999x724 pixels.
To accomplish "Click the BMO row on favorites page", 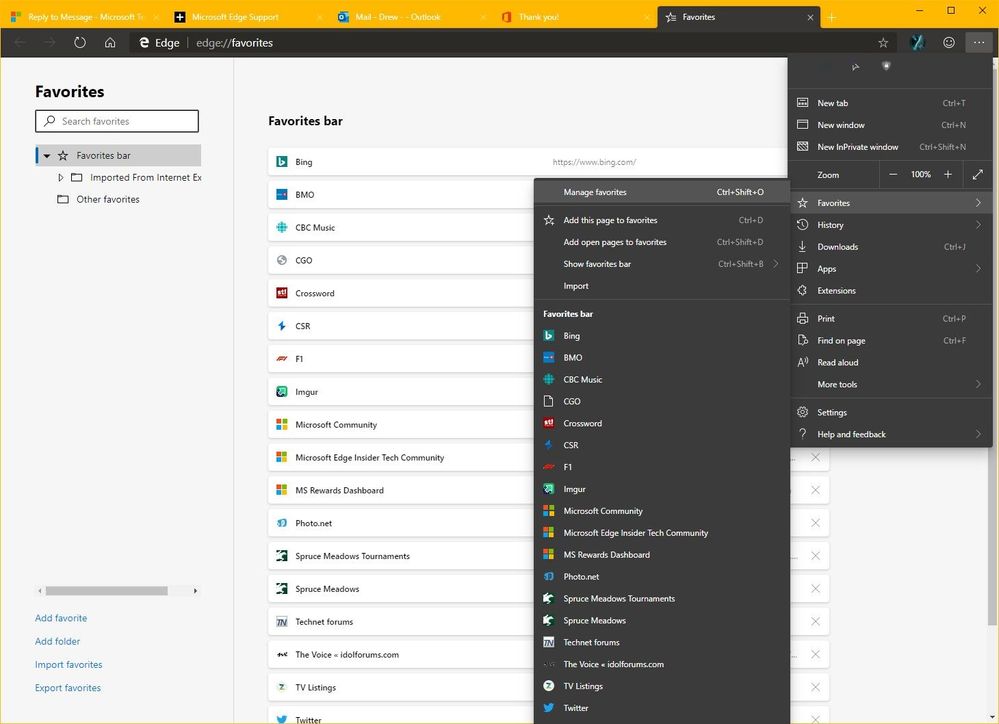I will [400, 194].
